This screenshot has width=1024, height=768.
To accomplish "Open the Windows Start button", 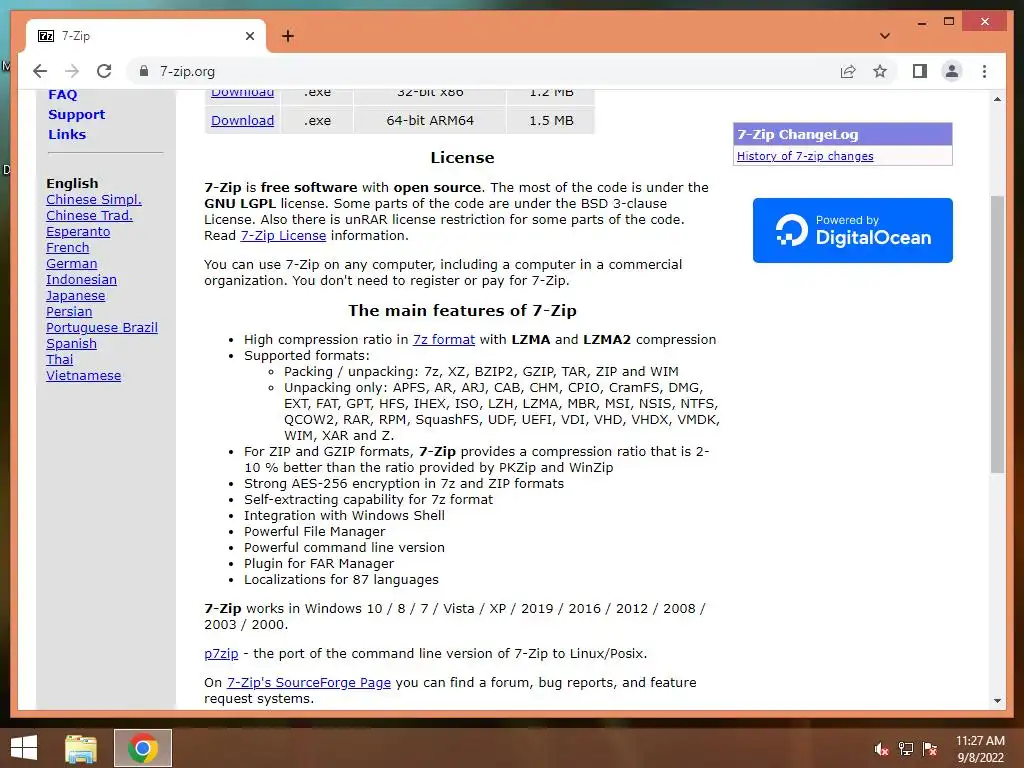I will pyautogui.click(x=24, y=748).
